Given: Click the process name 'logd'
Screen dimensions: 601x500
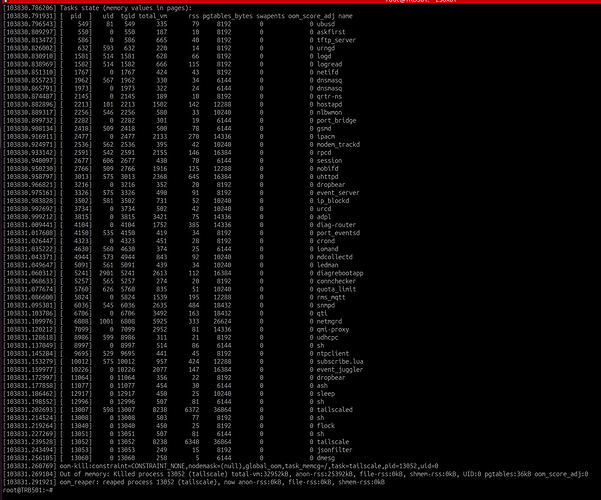Looking at the screenshot, I should [x=324, y=56].
